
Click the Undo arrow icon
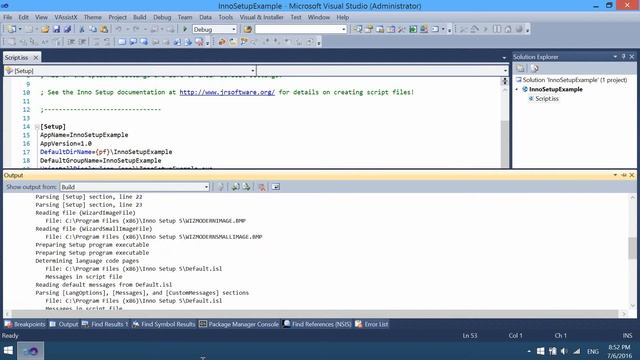click(x=118, y=29)
